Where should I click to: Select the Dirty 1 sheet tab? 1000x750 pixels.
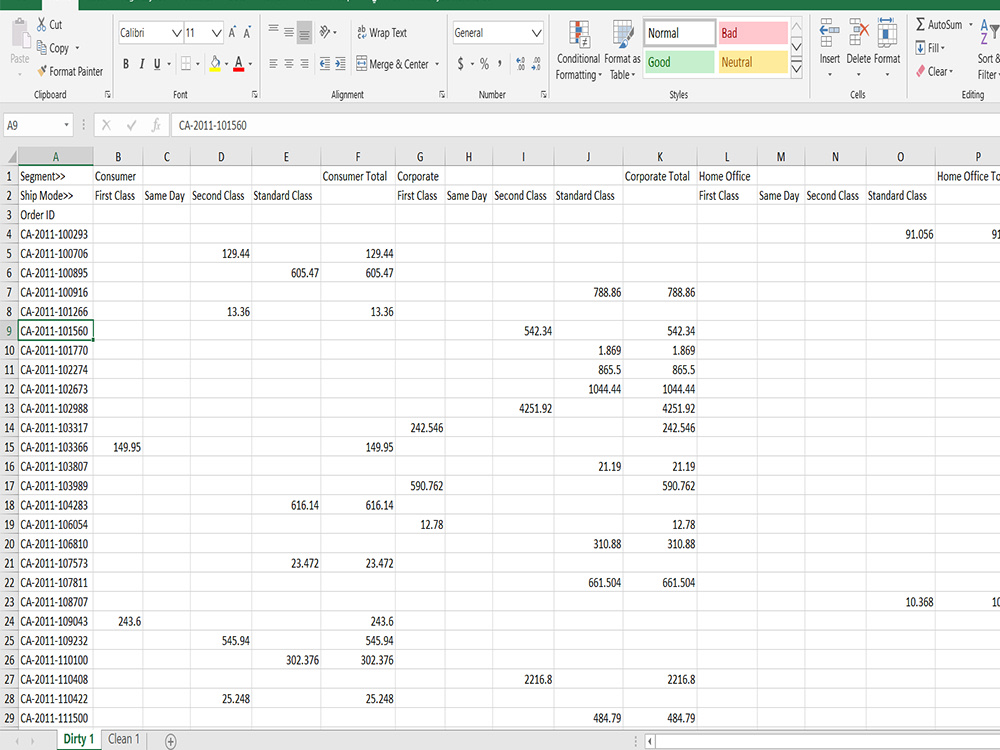point(78,739)
